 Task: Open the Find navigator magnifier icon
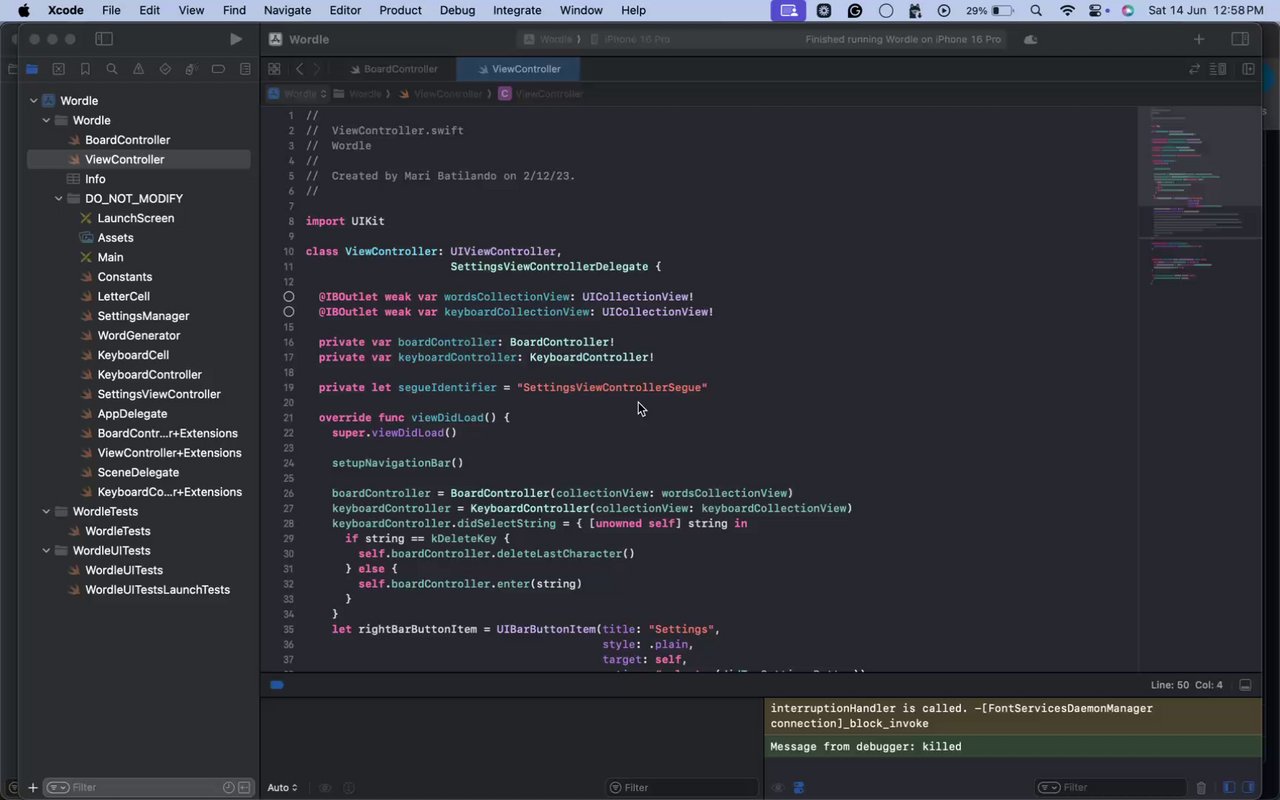pos(112,69)
